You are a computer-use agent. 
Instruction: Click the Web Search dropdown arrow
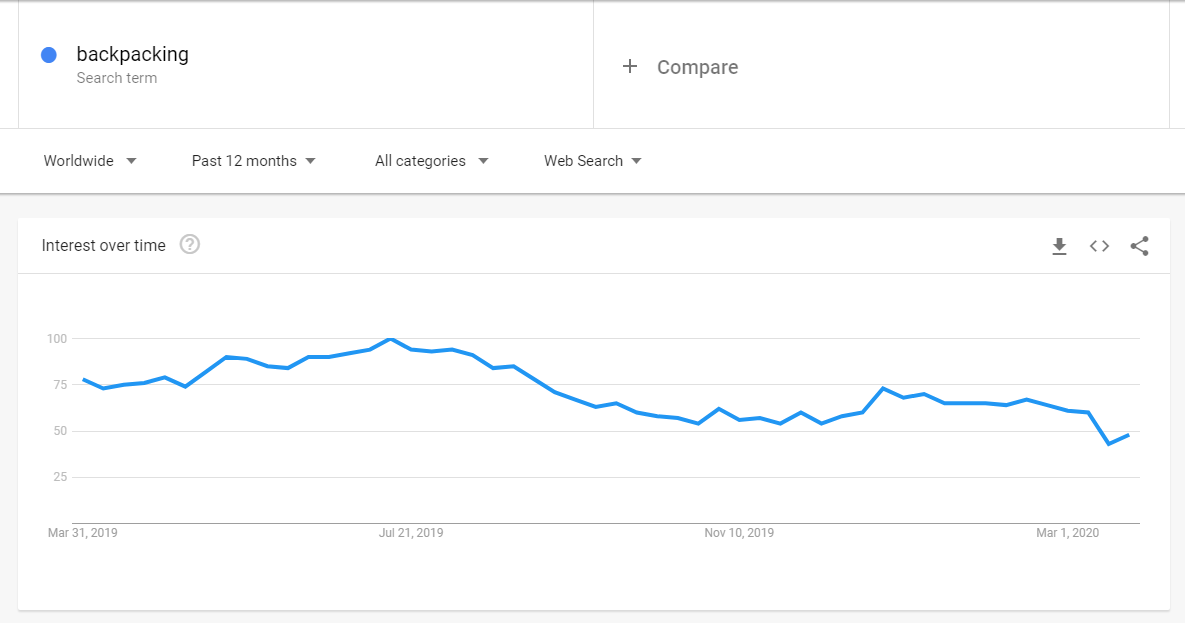pos(638,160)
